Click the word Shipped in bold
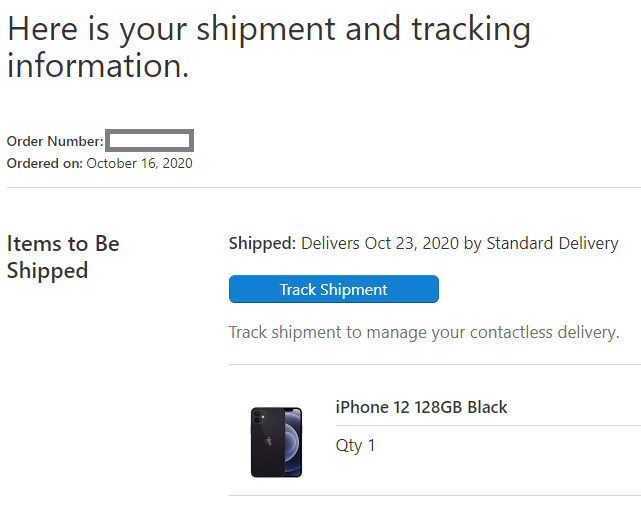This screenshot has width=641, height=513. tap(262, 244)
